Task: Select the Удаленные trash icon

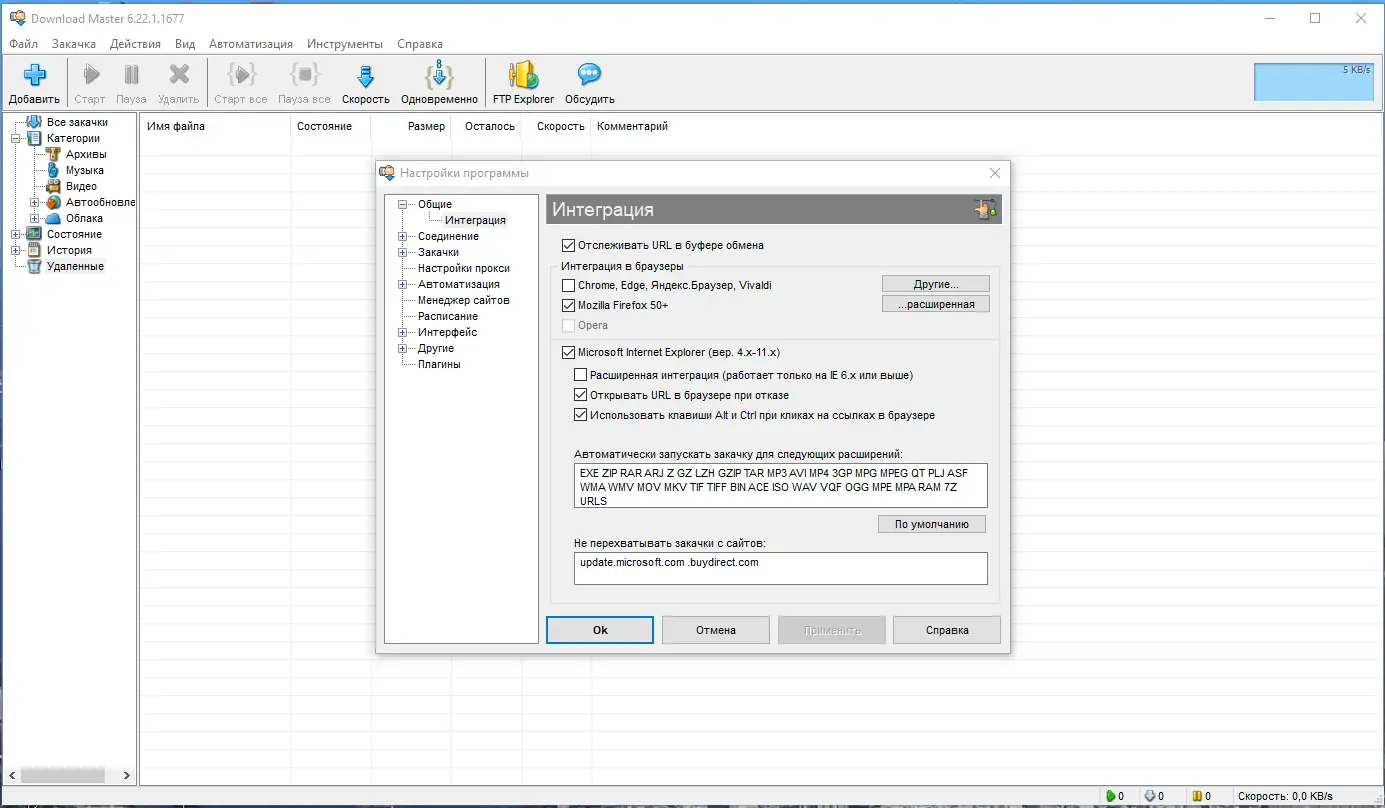Action: [34, 266]
